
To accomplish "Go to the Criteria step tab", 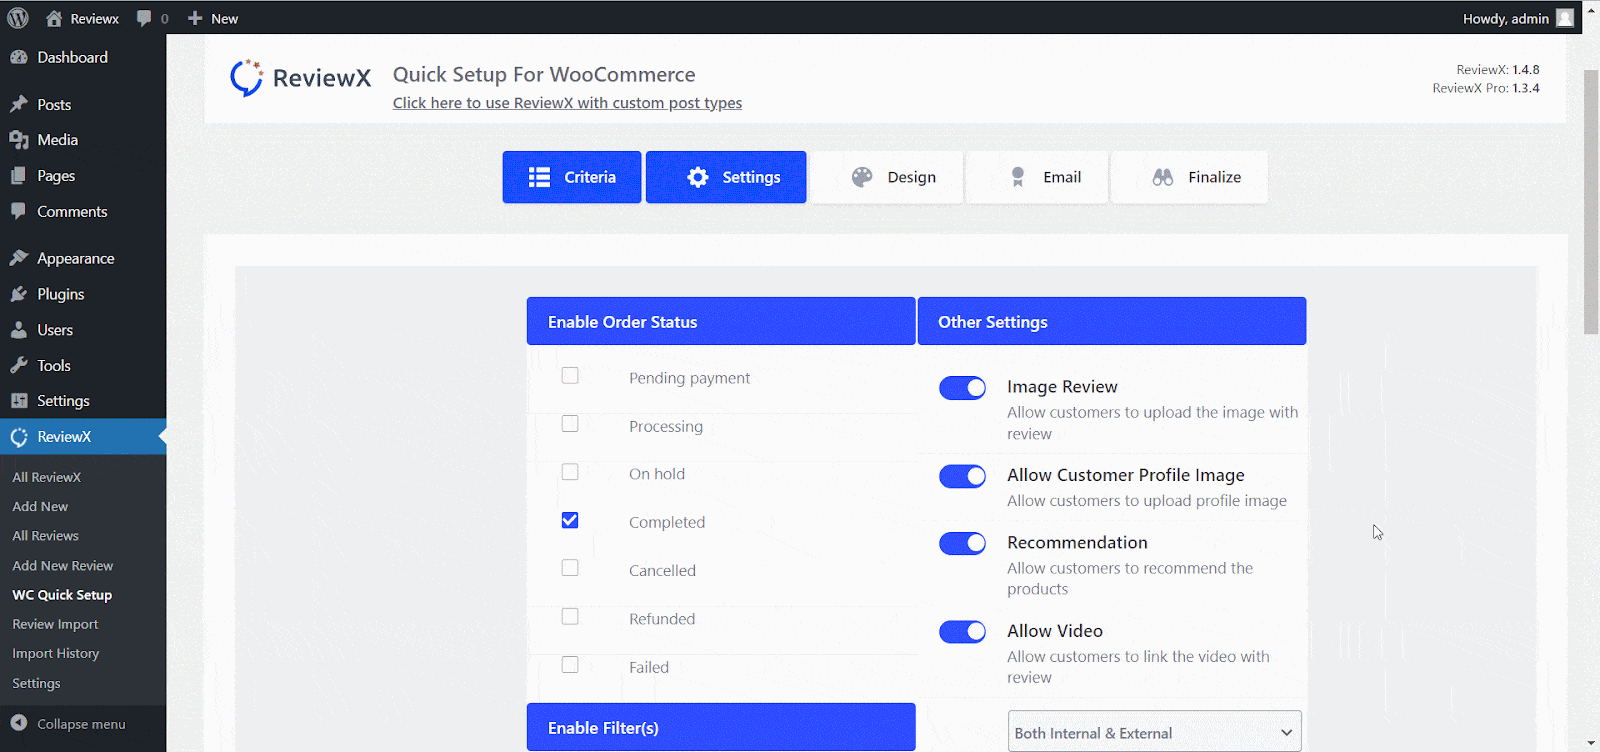I will point(572,177).
